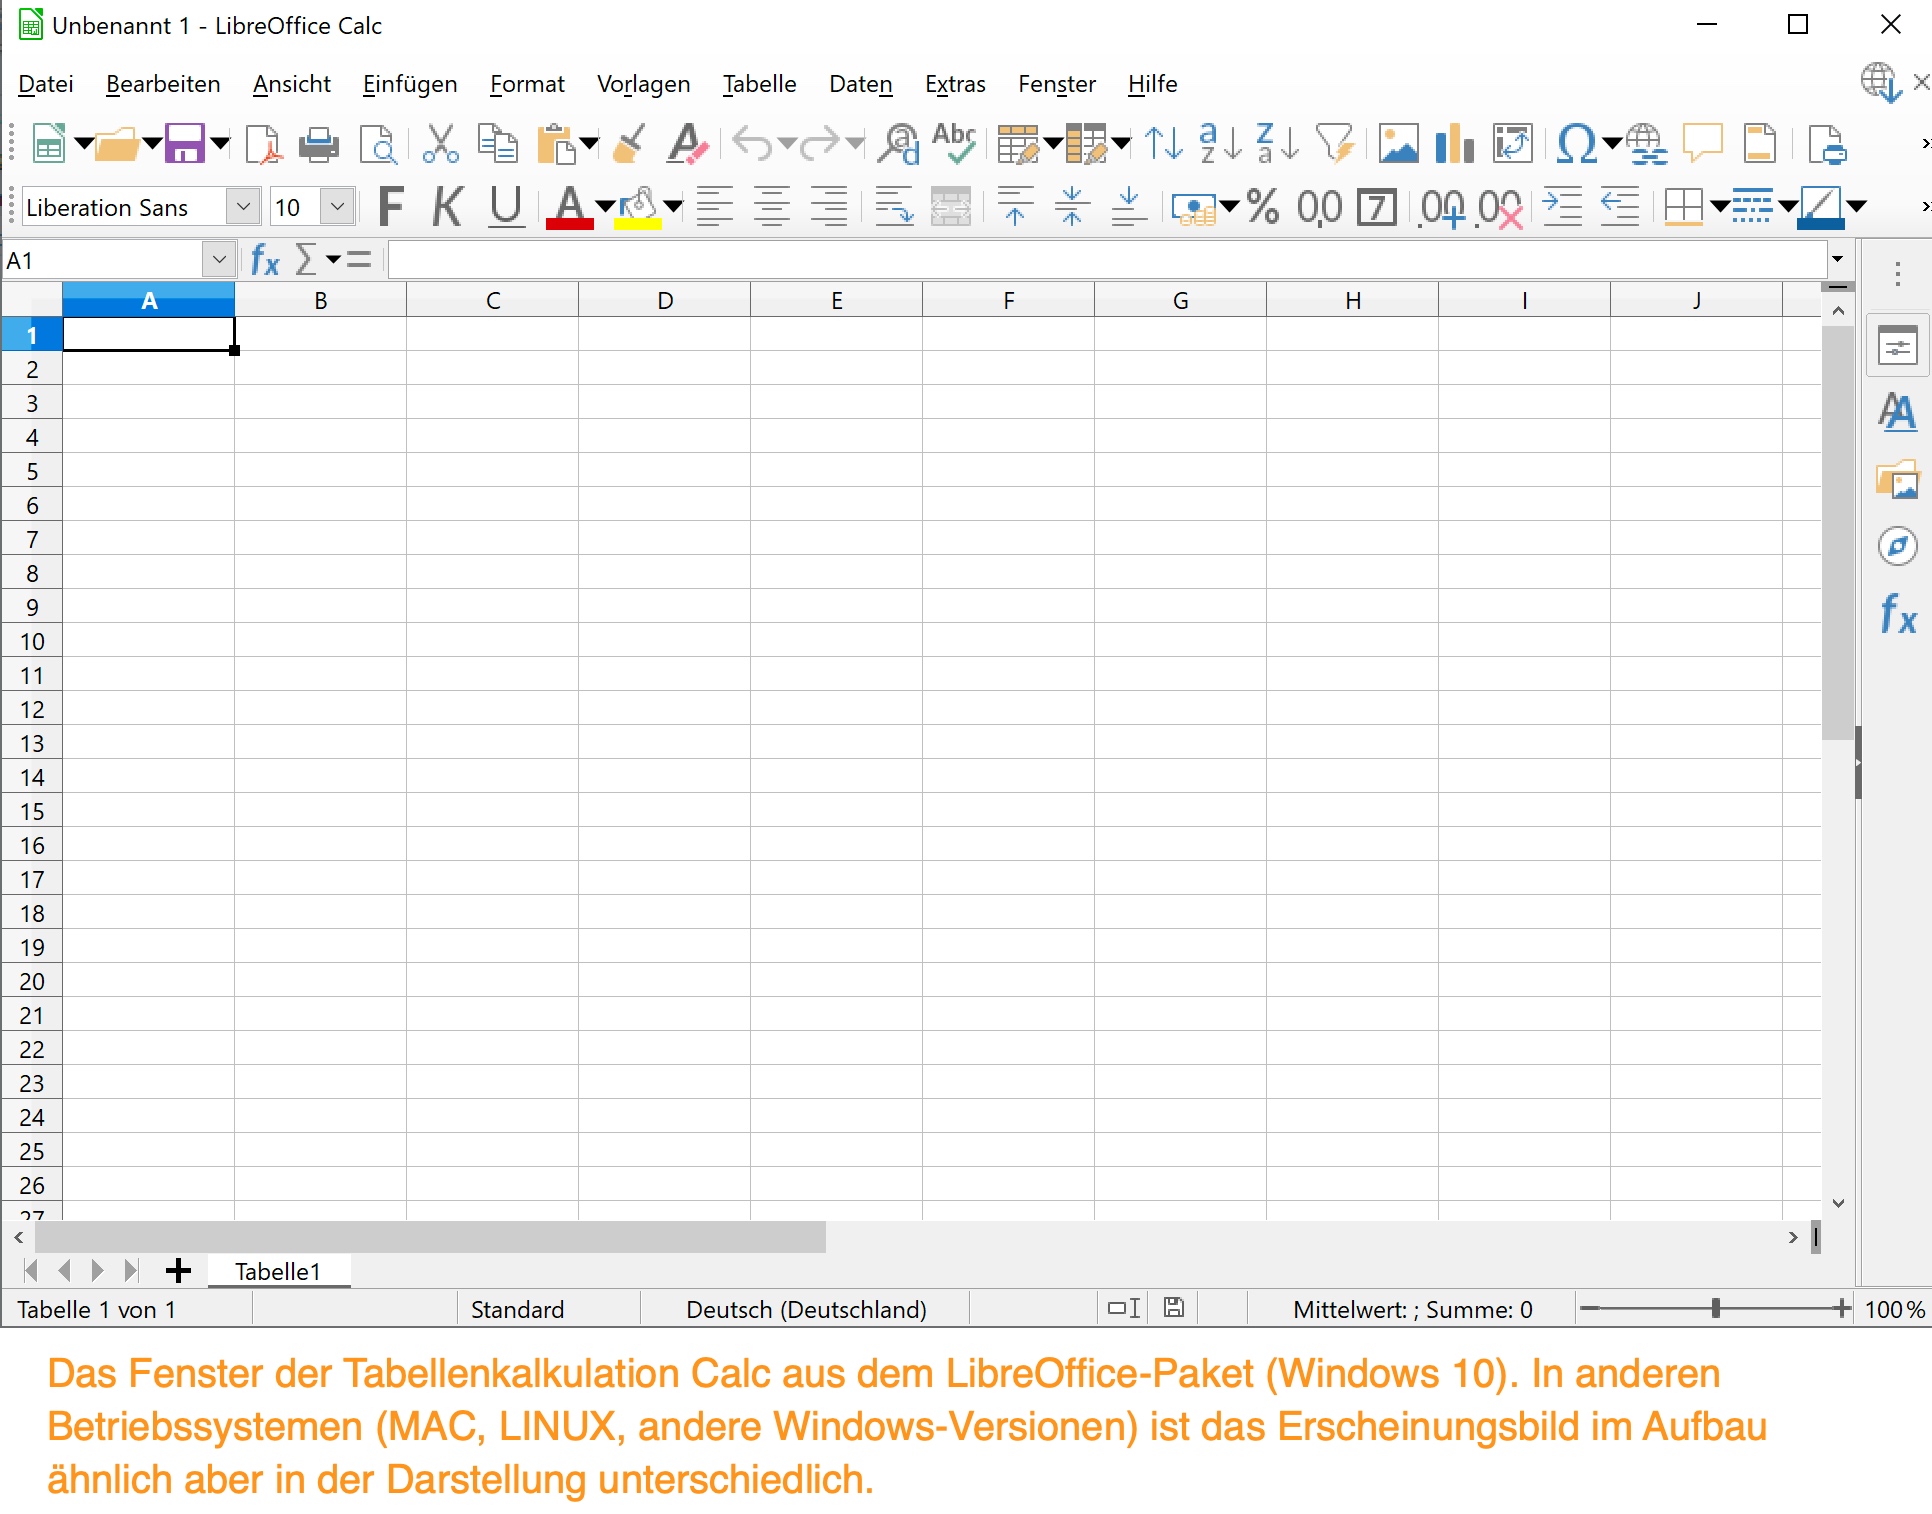Expand the font size dropdown
This screenshot has height=1514, width=1932.
(338, 207)
